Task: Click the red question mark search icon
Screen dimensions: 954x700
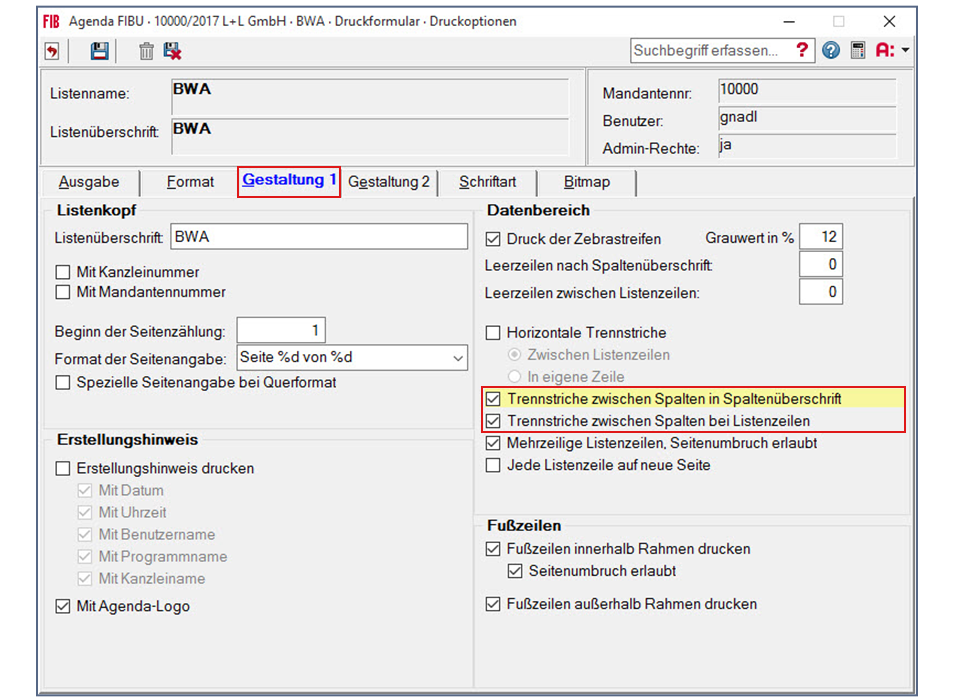Action: [801, 50]
